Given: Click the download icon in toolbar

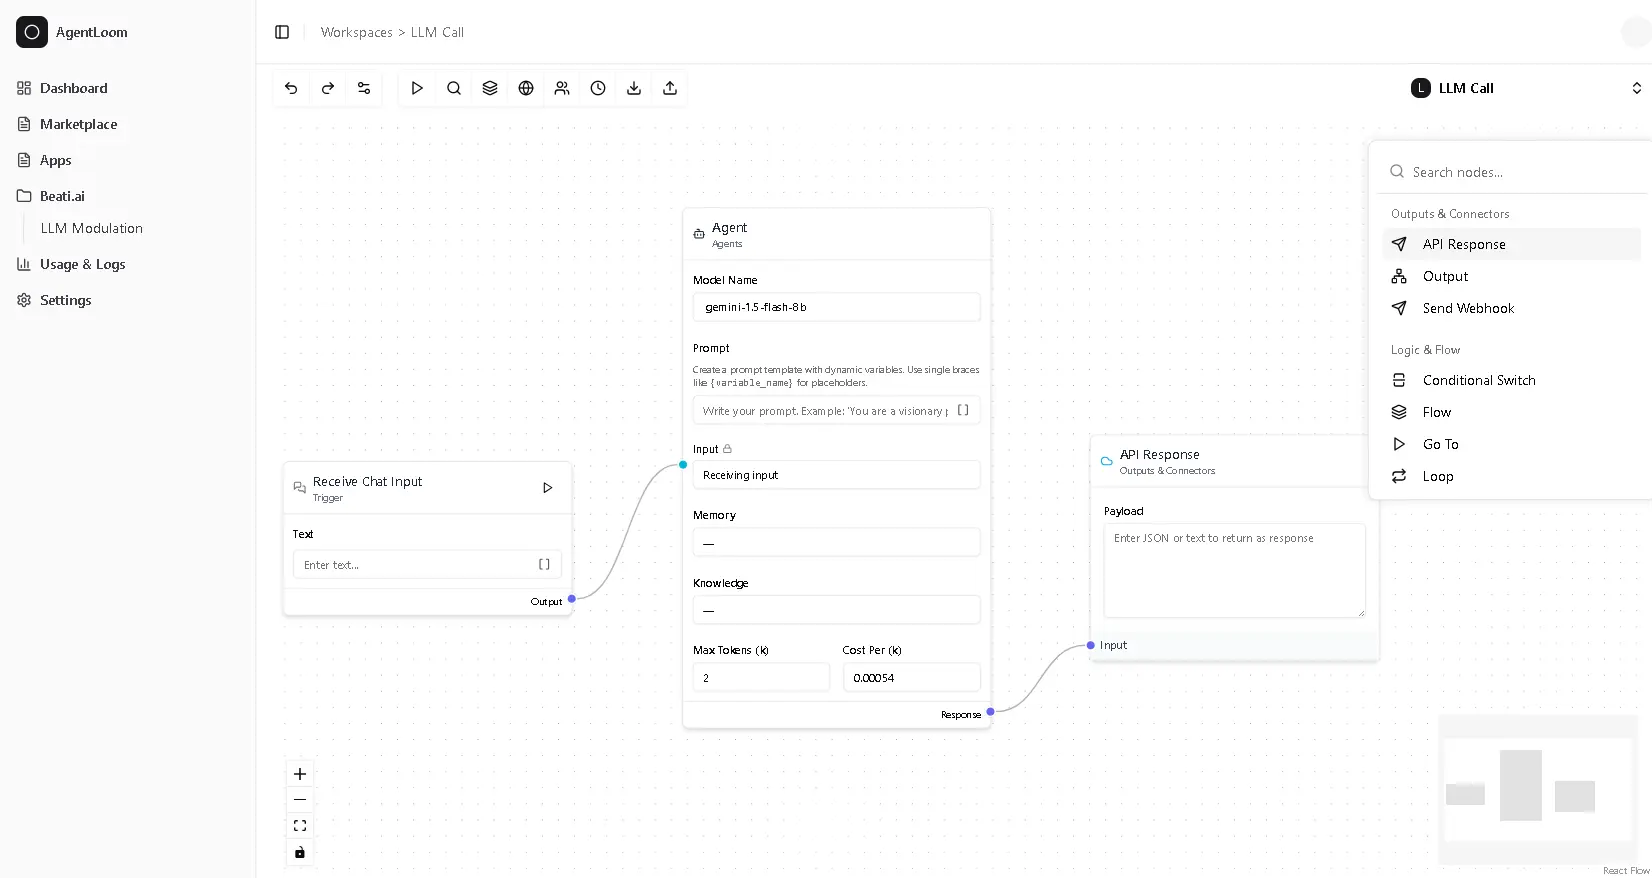Looking at the screenshot, I should coord(633,88).
